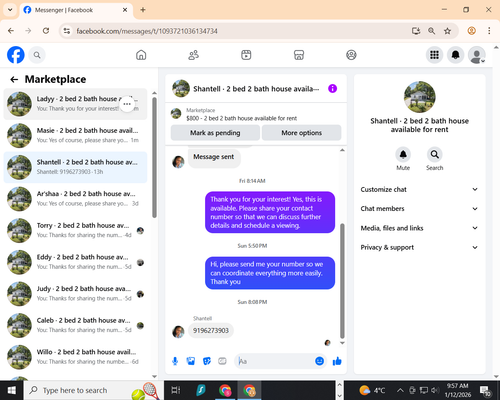Reload the Messenger page
This screenshot has height=400, width=500.
pos(46,31)
